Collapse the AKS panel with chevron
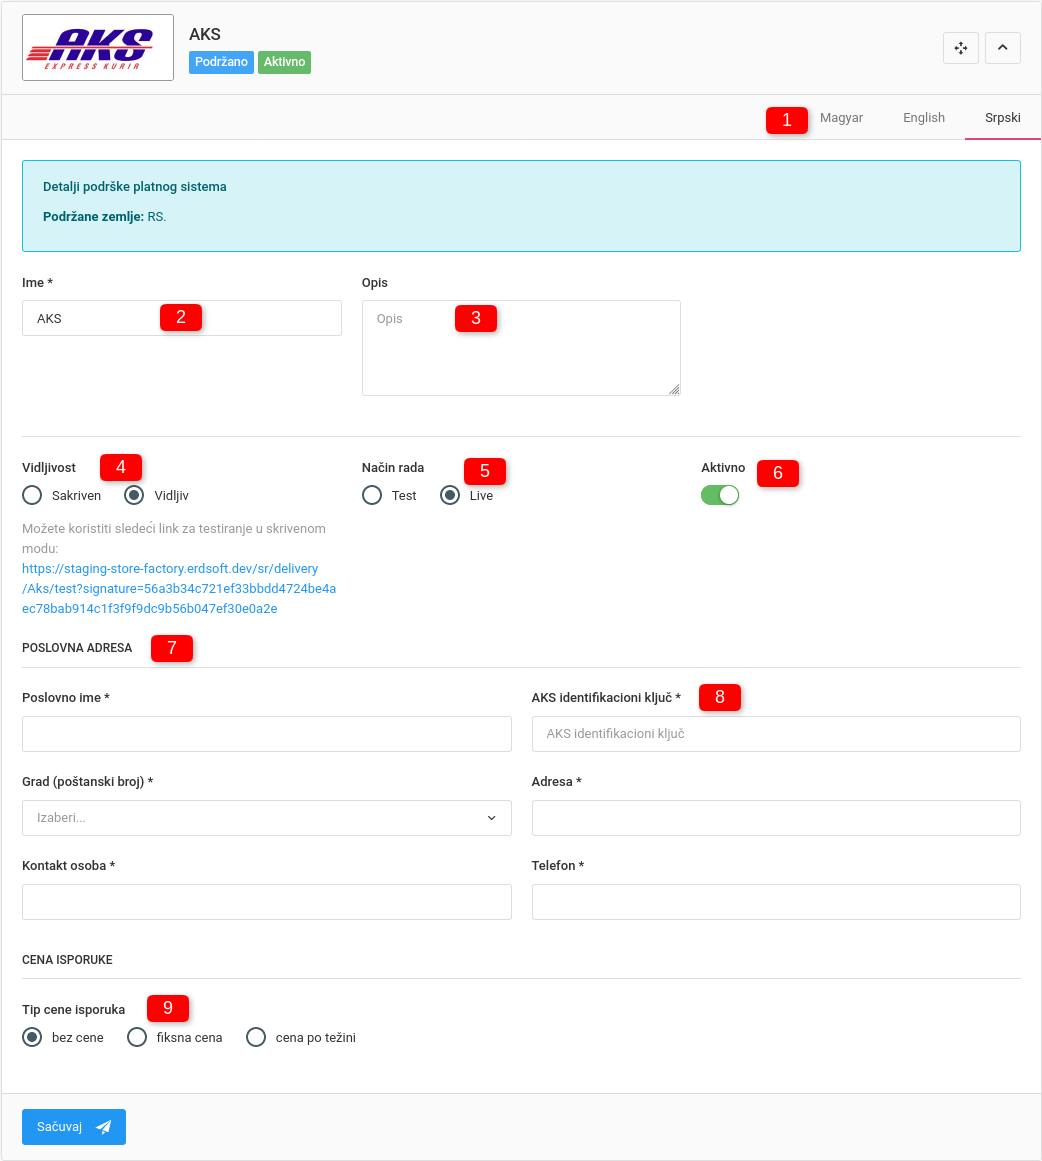The height and width of the screenshot is (1161, 1042). pyautogui.click(x=1002, y=48)
